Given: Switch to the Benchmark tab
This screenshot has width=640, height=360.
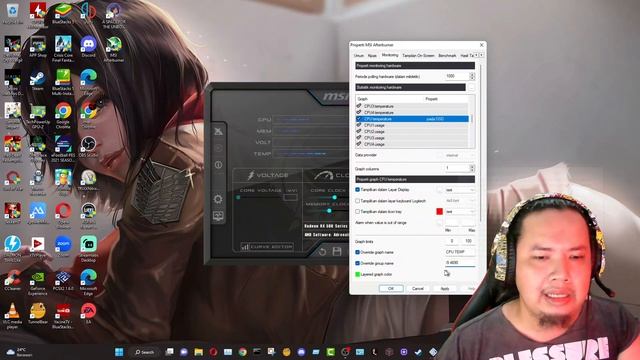Looking at the screenshot, I should point(447,55).
